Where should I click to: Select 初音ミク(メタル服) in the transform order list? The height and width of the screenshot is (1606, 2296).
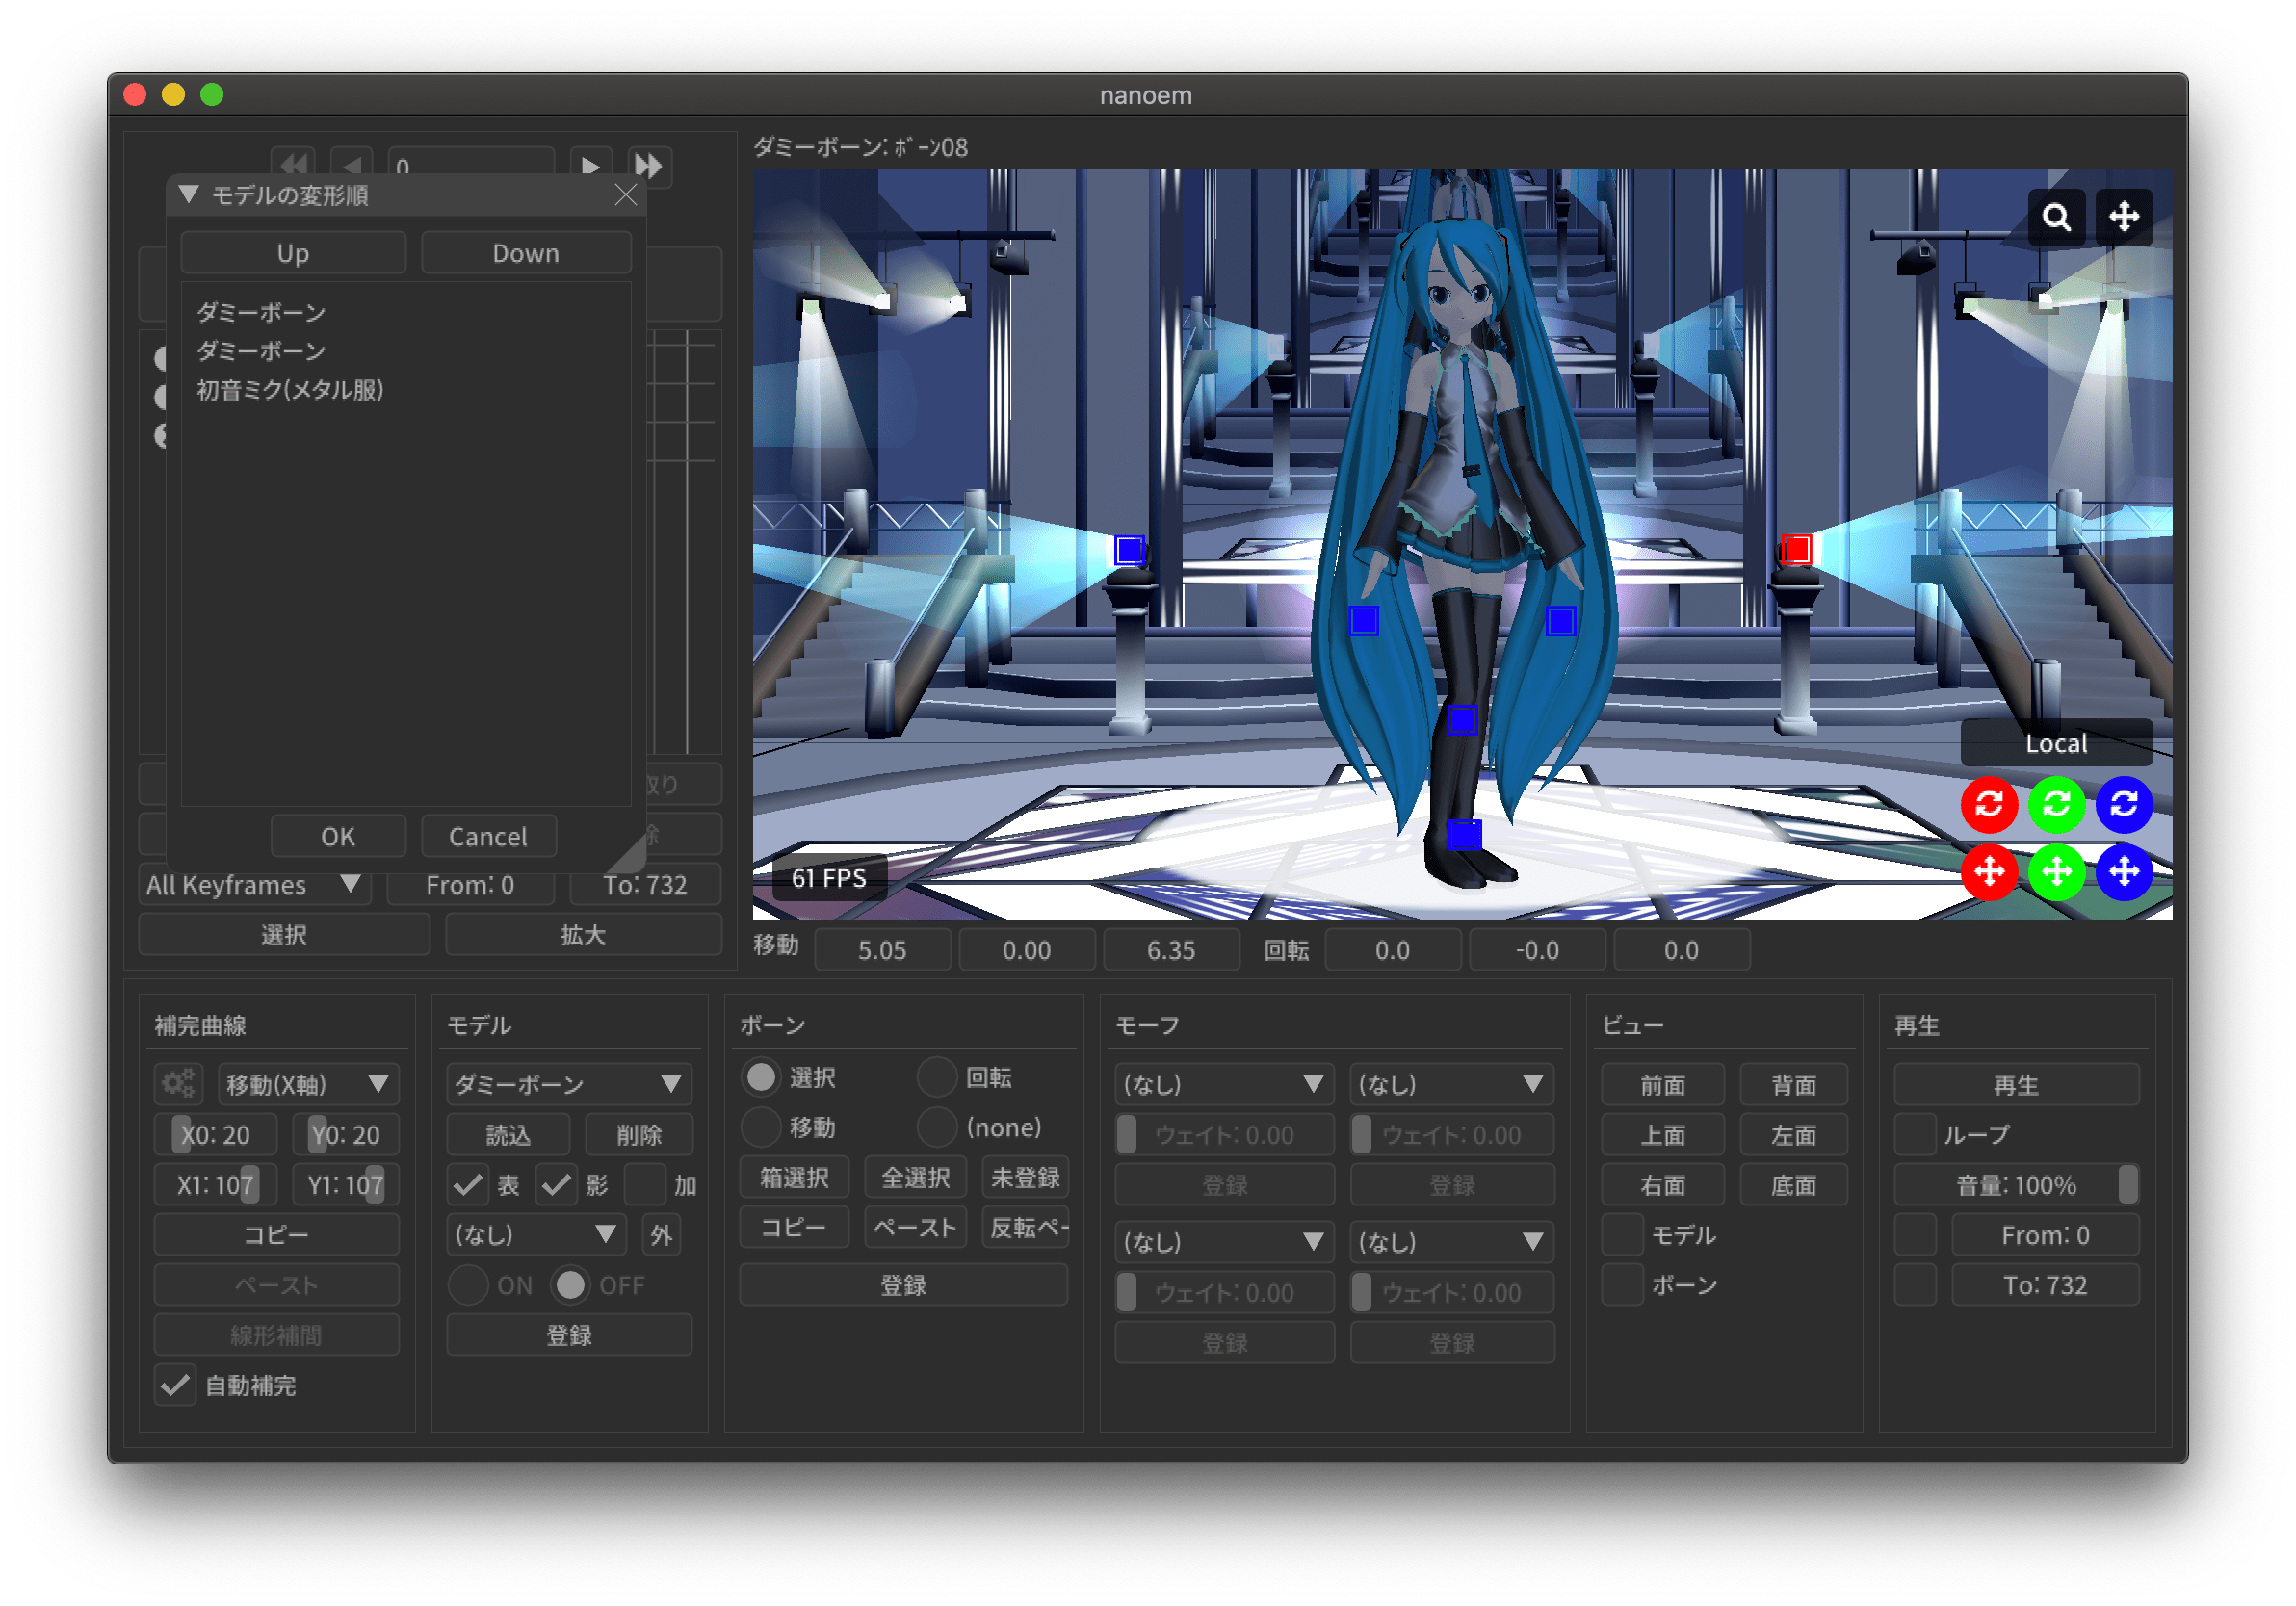click(290, 390)
